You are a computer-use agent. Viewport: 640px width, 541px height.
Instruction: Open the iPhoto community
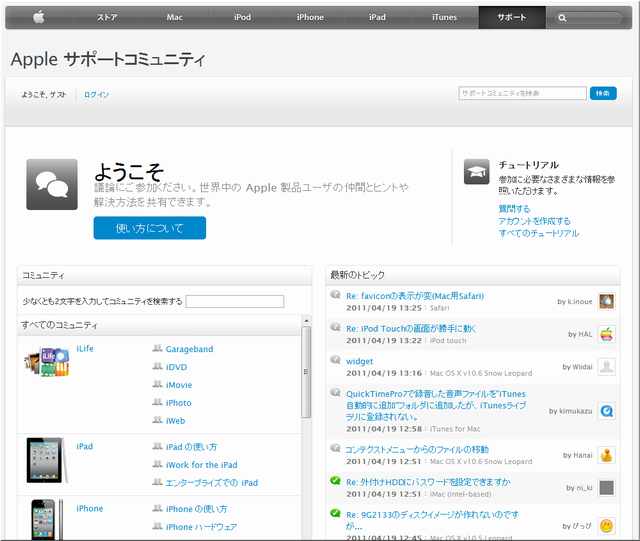tap(178, 403)
